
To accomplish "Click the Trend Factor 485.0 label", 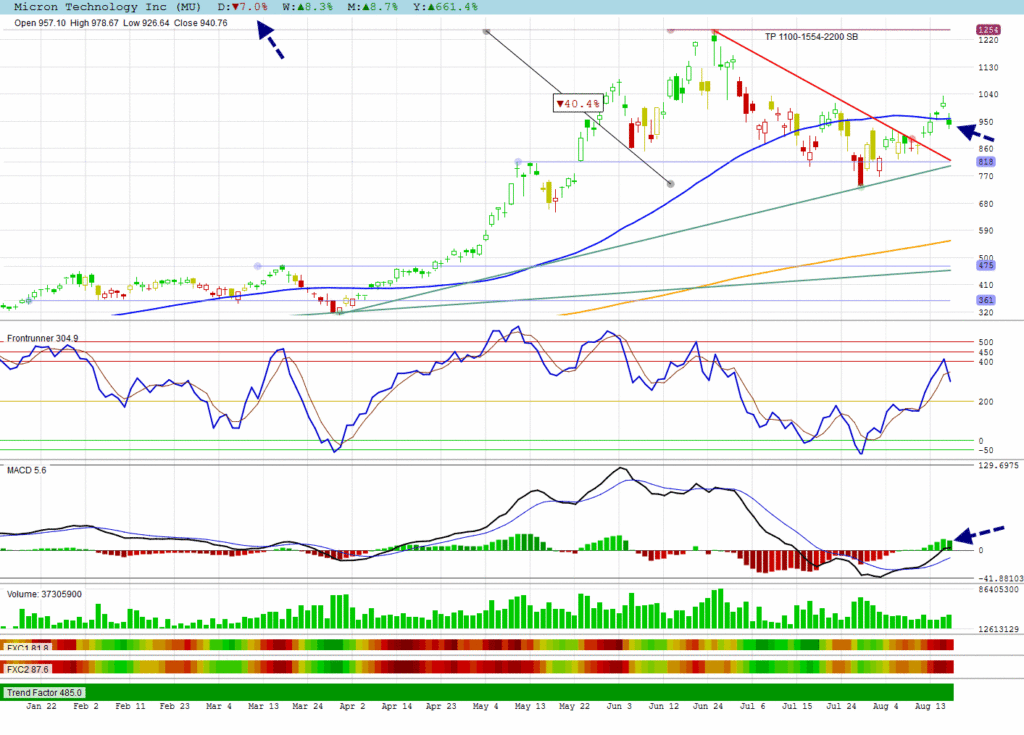I will pyautogui.click(x=44, y=693).
